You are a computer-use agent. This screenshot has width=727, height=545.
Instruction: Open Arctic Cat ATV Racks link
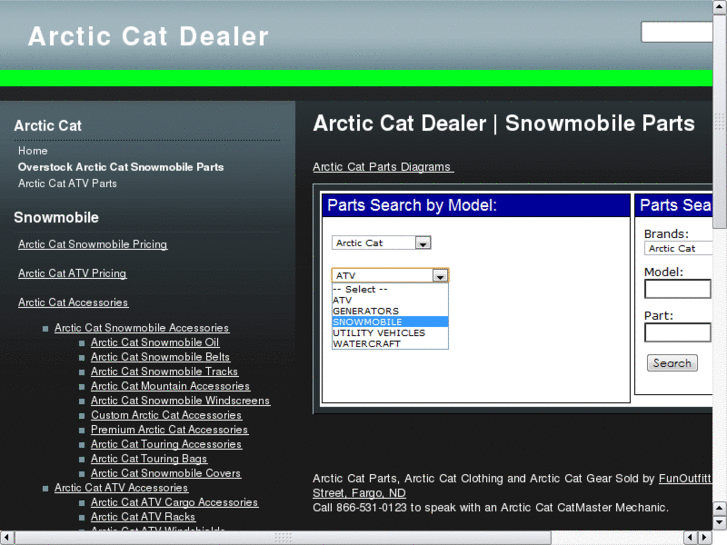143,517
